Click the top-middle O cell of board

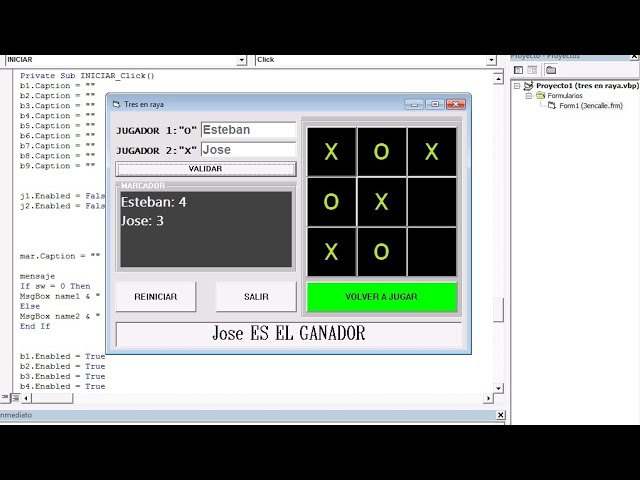point(382,152)
